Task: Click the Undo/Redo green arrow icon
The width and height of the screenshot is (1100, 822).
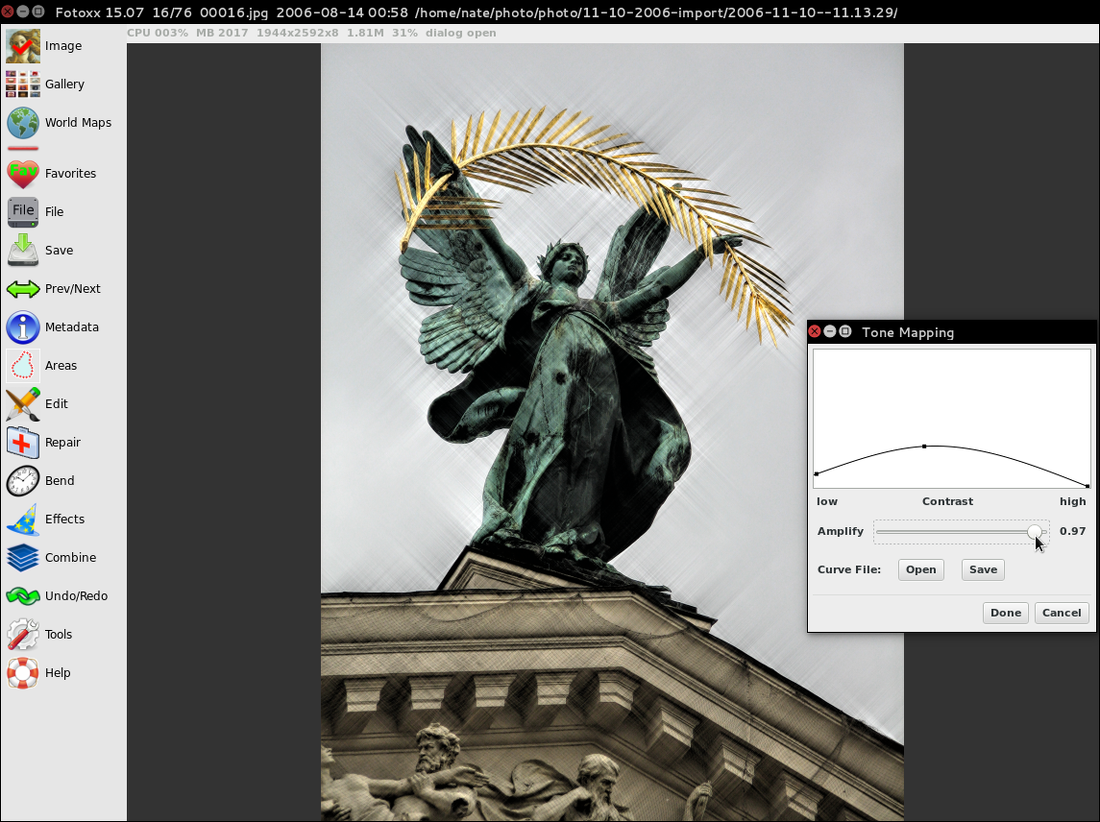Action: (23, 596)
